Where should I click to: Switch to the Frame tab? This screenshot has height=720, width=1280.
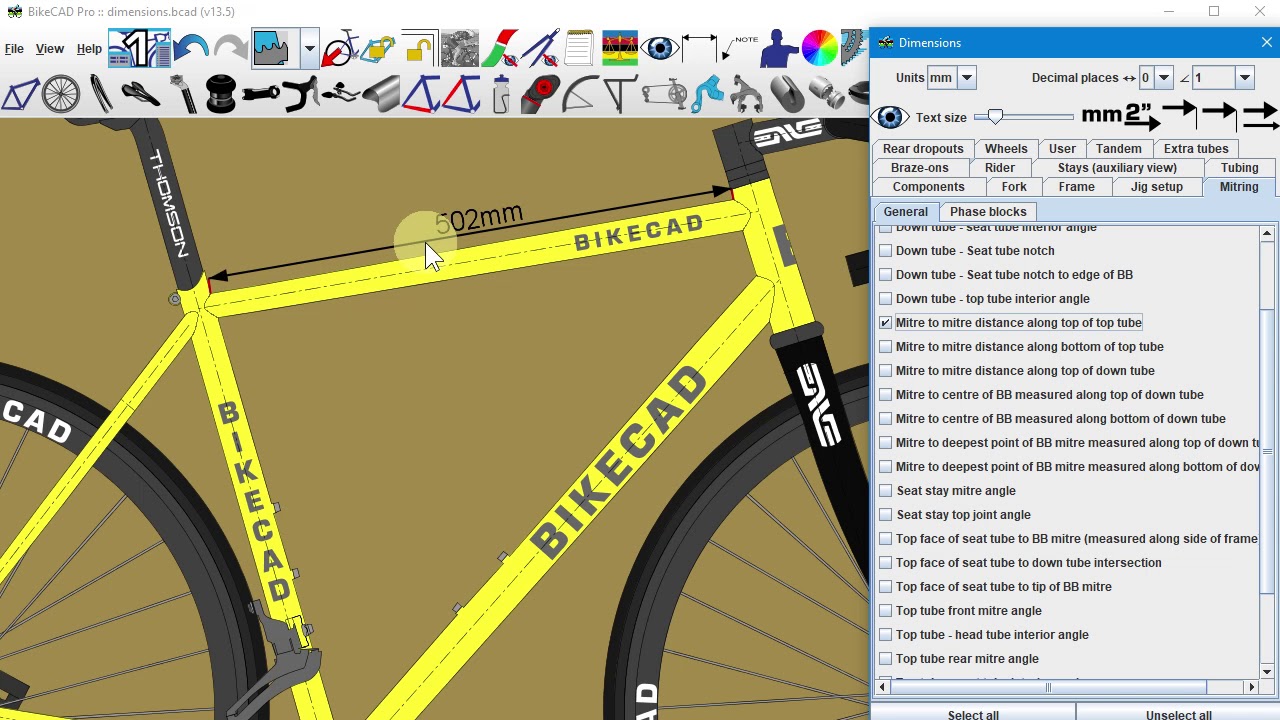(1076, 187)
